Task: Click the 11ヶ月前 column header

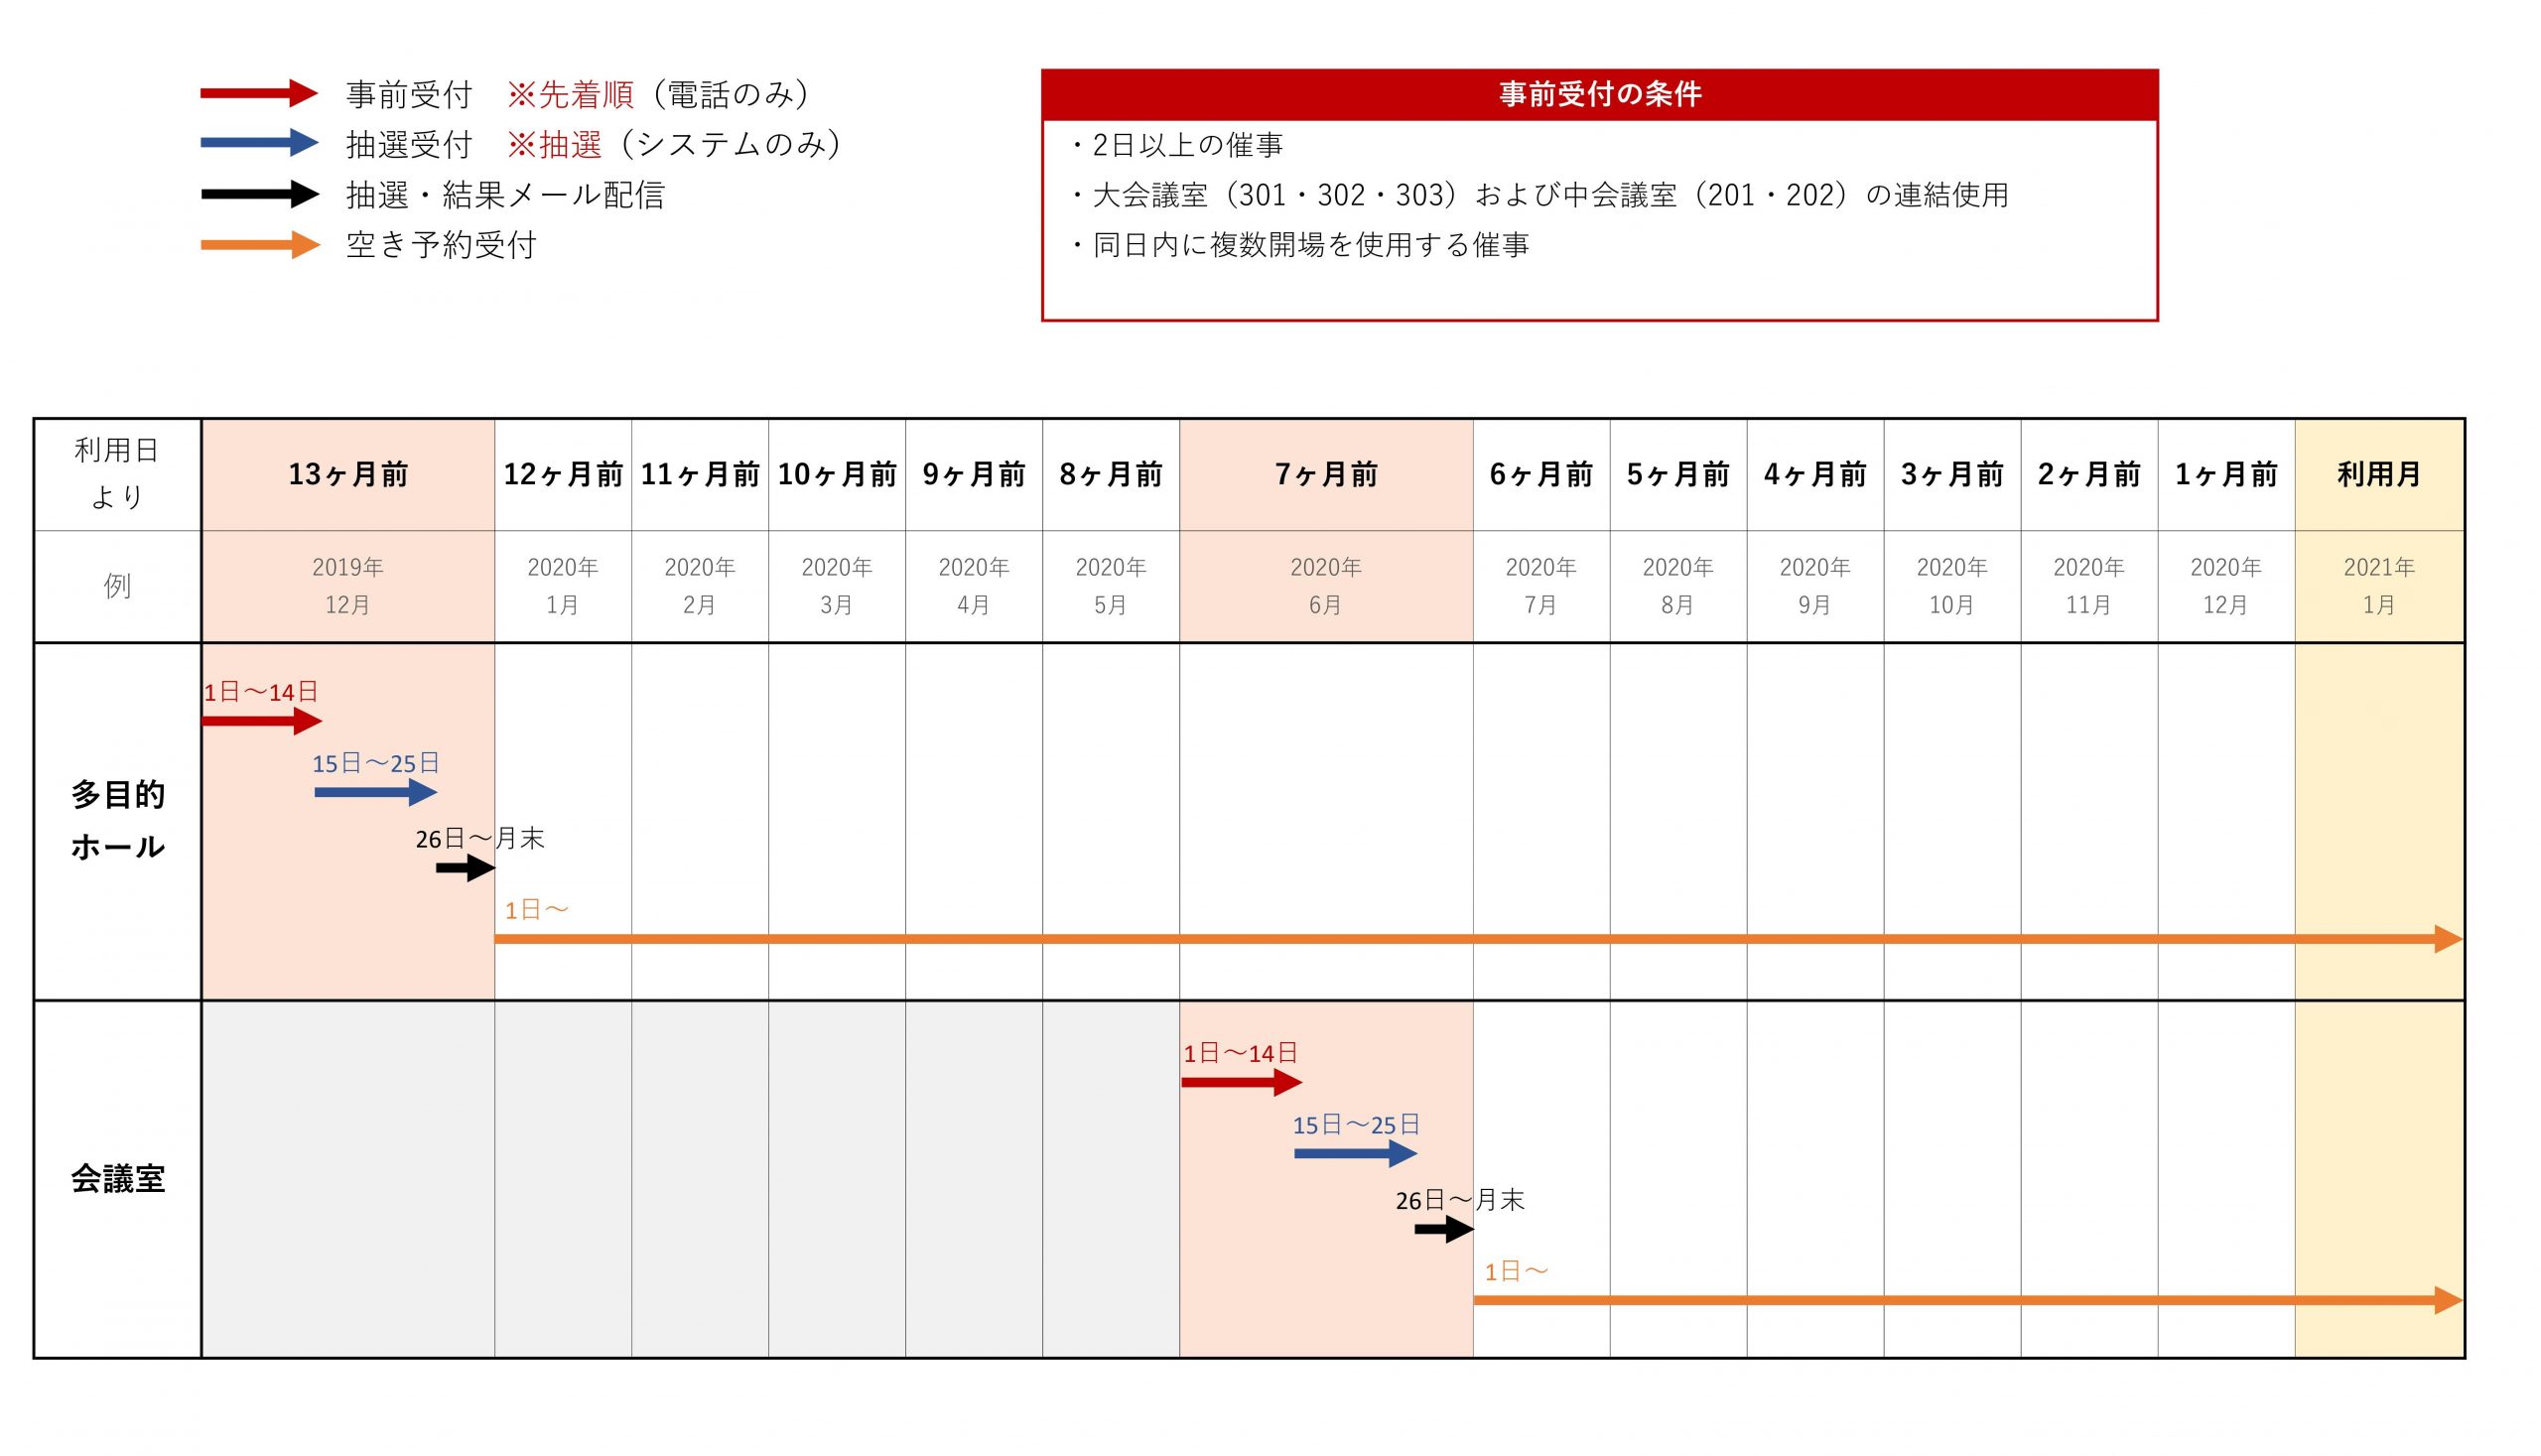Action: [700, 474]
